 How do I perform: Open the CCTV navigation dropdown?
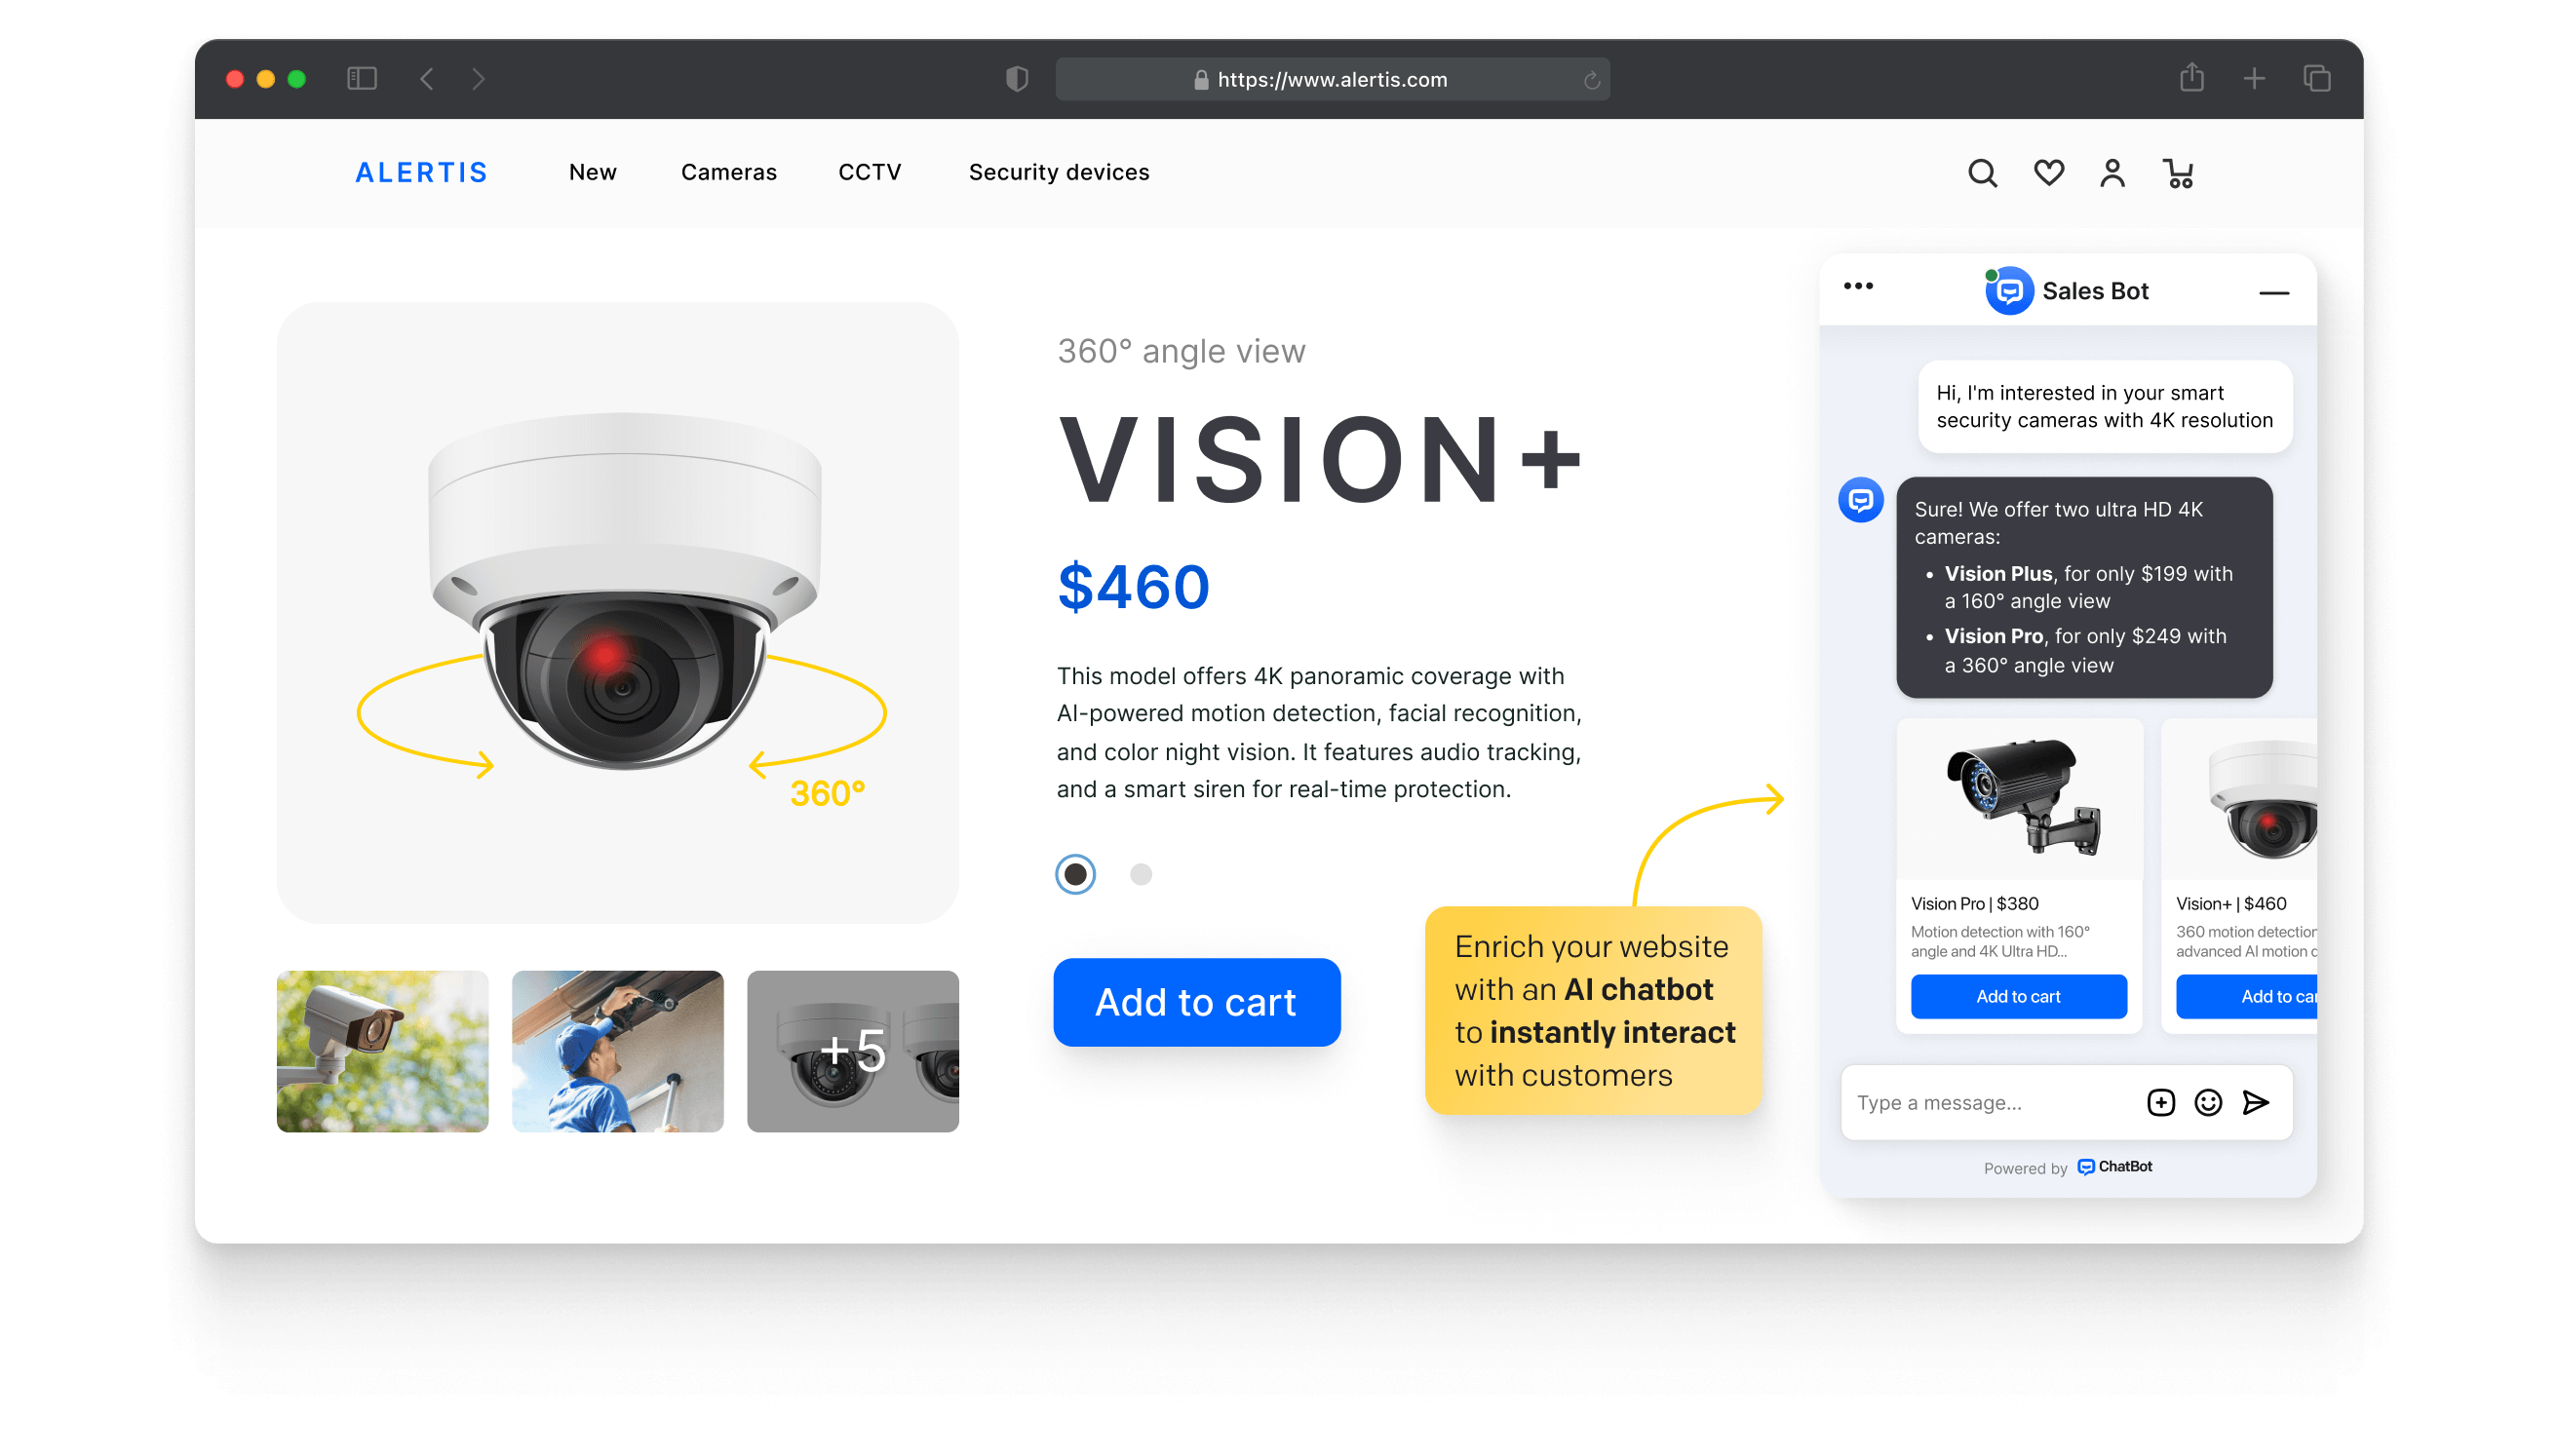tap(872, 171)
